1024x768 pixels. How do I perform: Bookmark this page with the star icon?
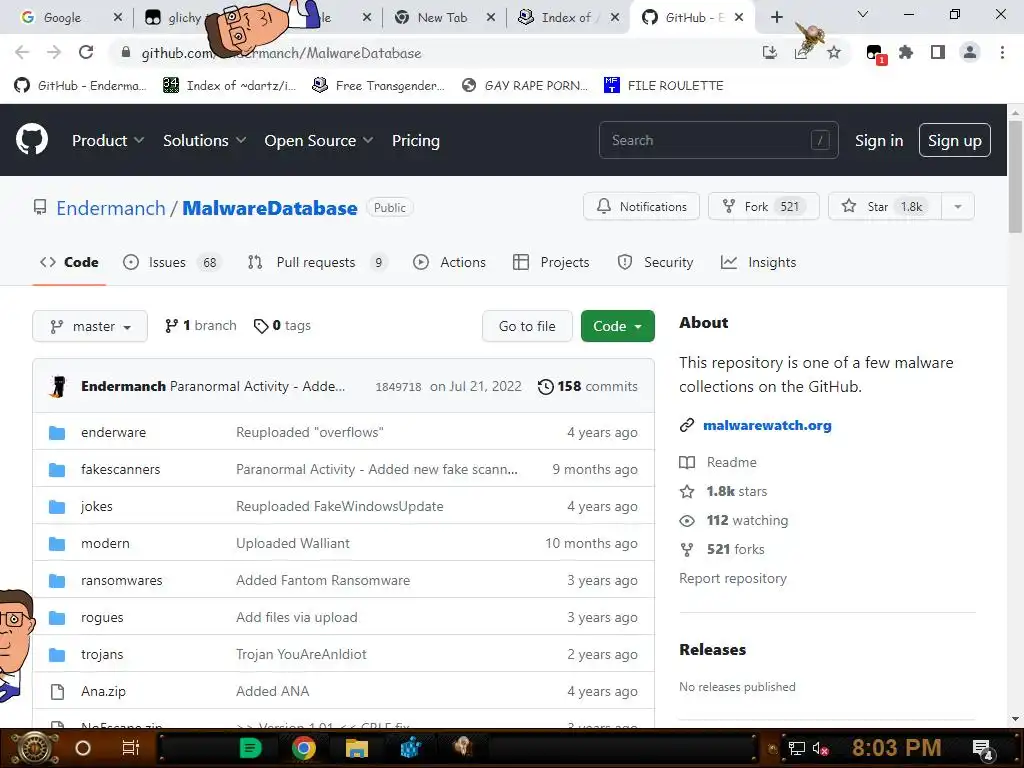(833, 52)
